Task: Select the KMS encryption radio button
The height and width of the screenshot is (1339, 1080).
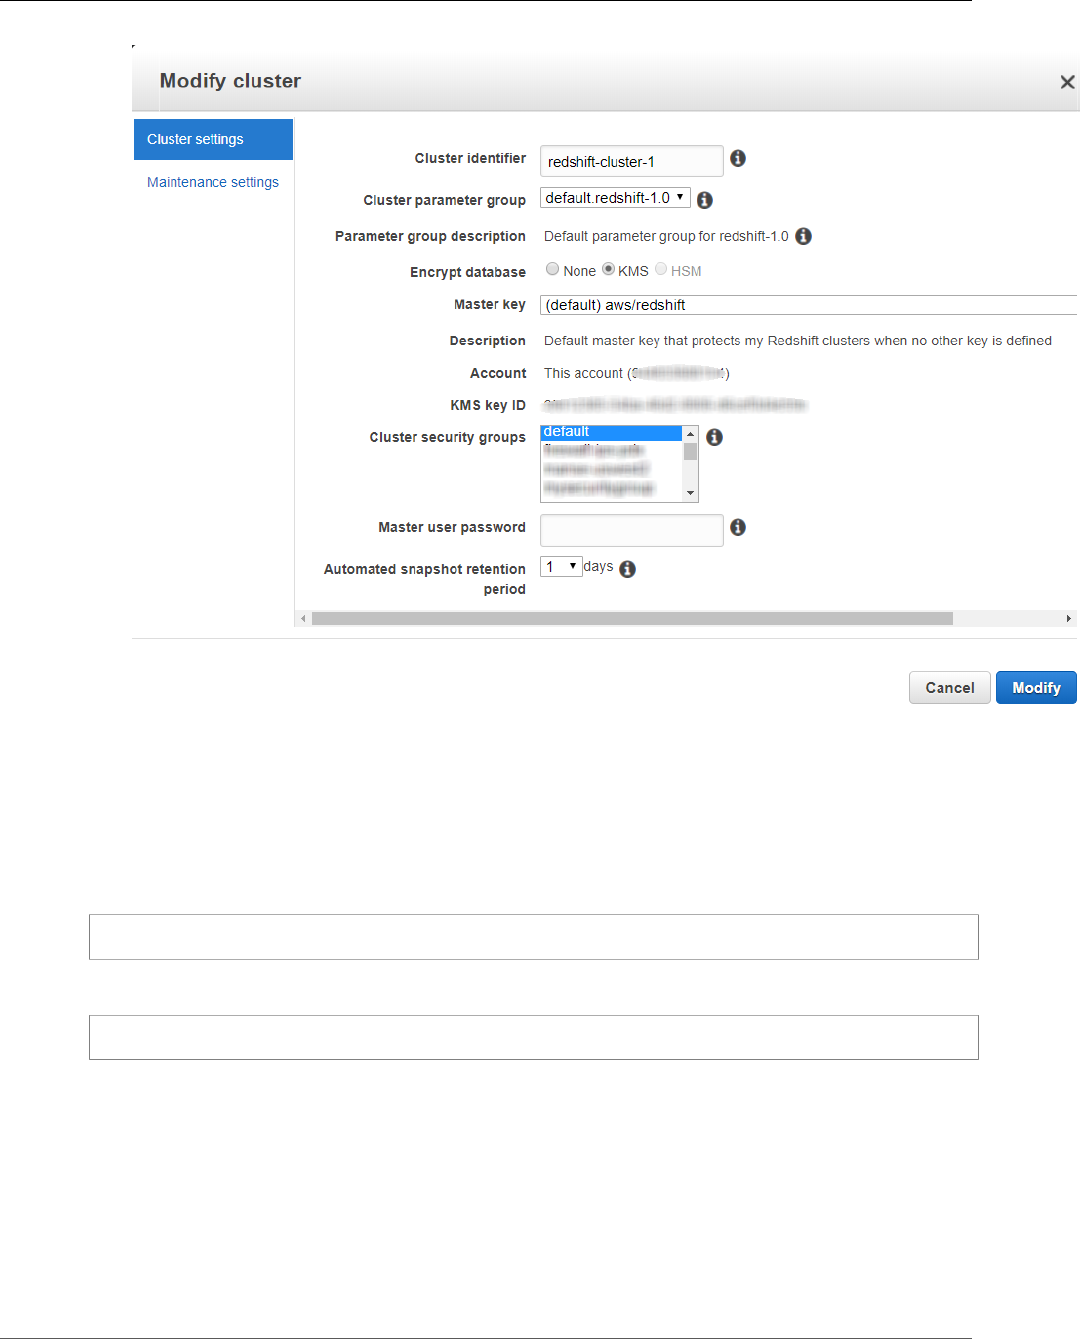Action: 608,269
